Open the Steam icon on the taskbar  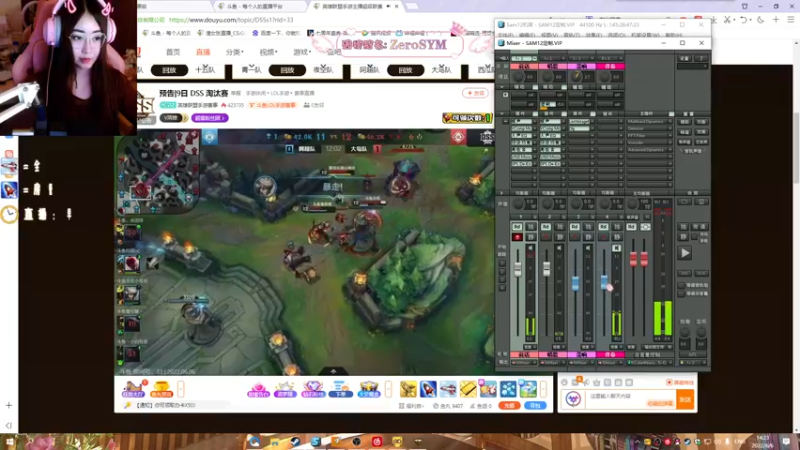click(295, 441)
